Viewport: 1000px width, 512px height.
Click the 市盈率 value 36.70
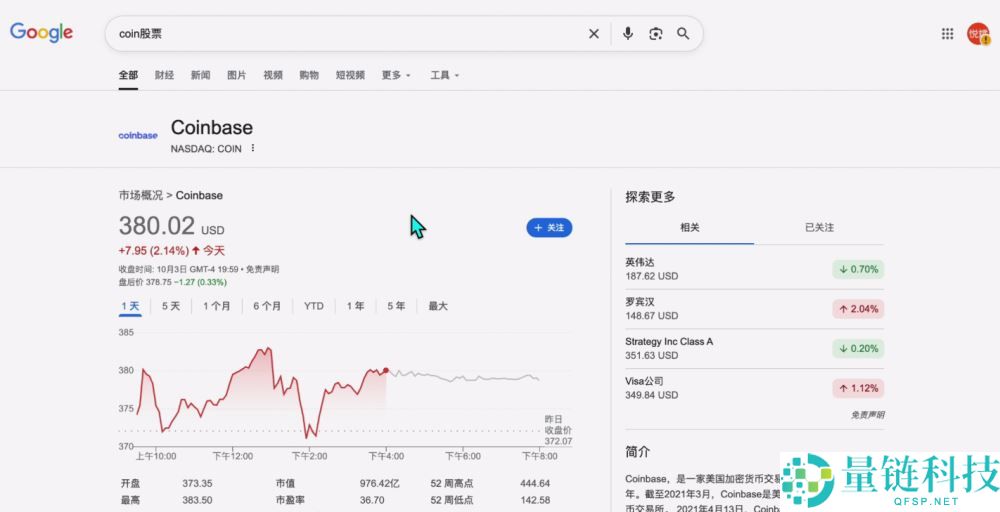[x=372, y=500]
